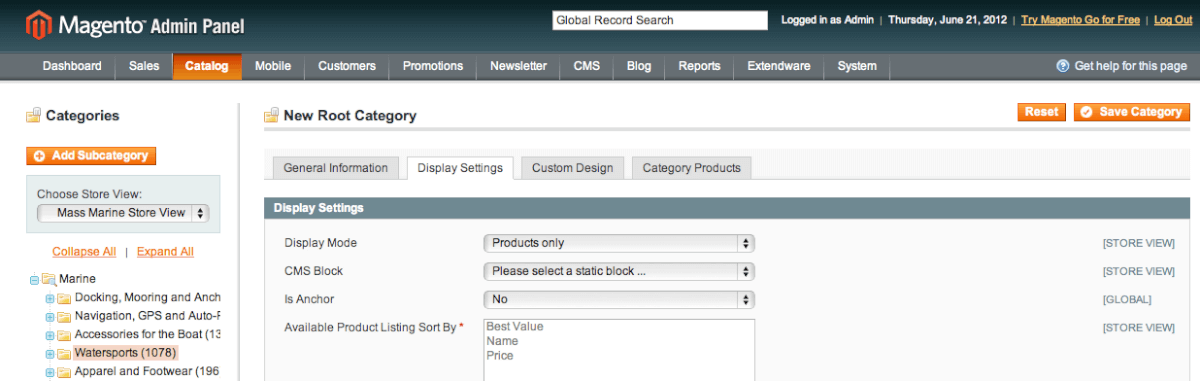Open the Dashboard menu
The height and width of the screenshot is (381, 1200).
coord(72,67)
